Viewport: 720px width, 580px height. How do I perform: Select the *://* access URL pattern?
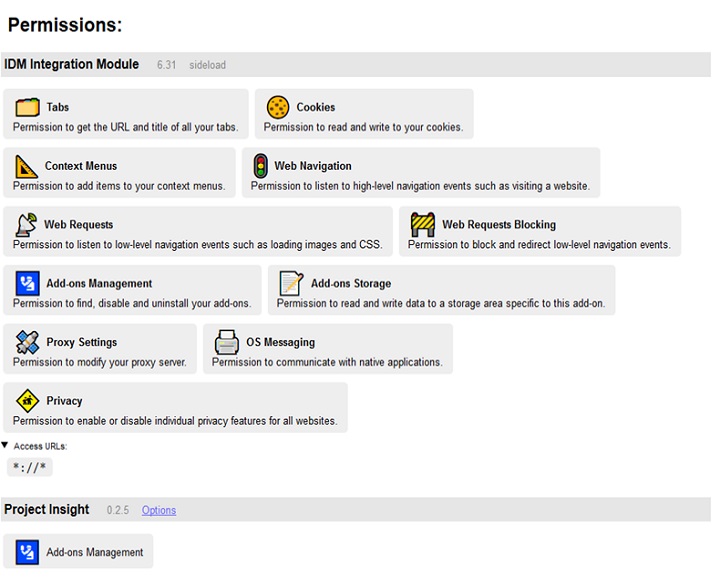click(29, 467)
